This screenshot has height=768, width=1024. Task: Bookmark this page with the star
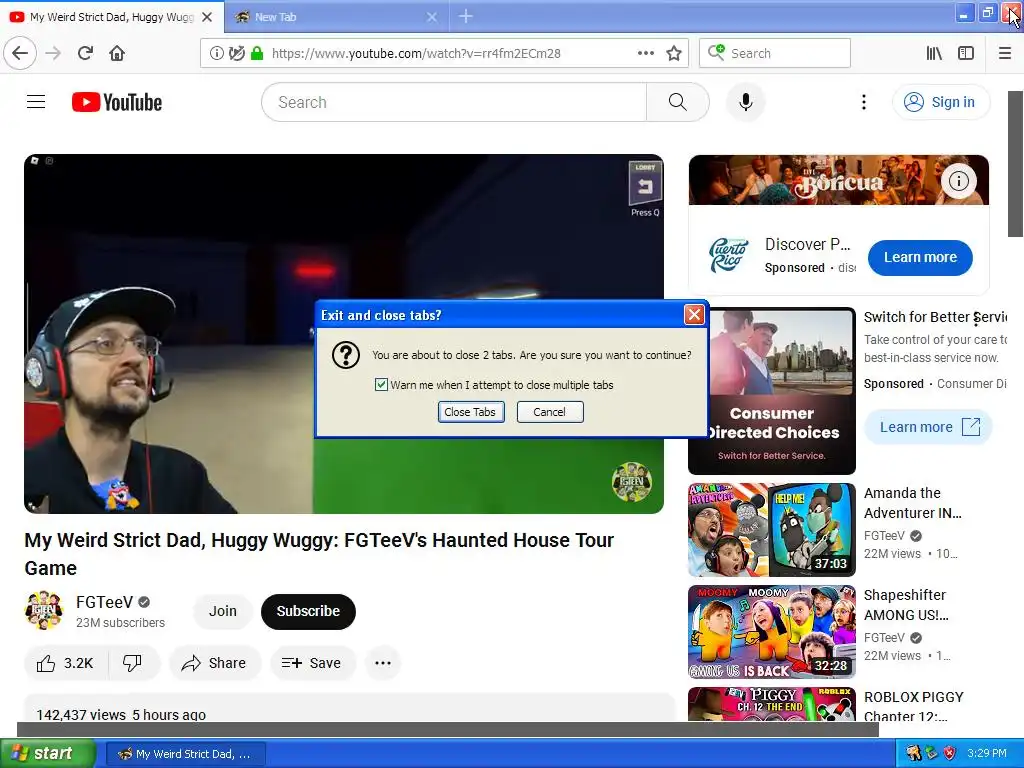coord(674,53)
